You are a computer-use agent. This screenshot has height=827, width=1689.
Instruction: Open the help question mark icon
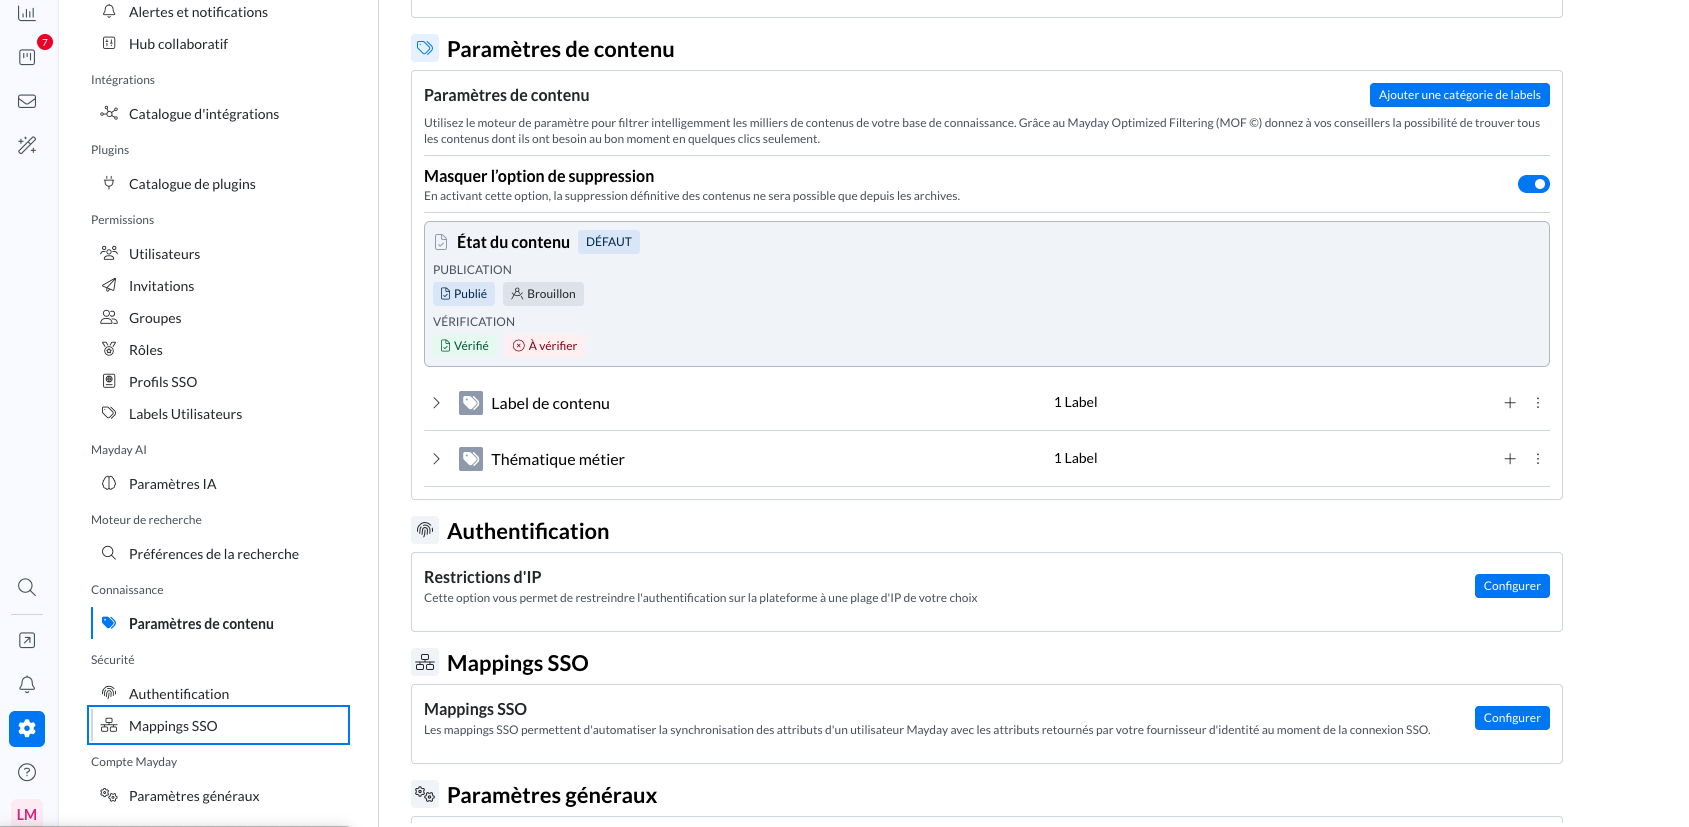tap(27, 772)
